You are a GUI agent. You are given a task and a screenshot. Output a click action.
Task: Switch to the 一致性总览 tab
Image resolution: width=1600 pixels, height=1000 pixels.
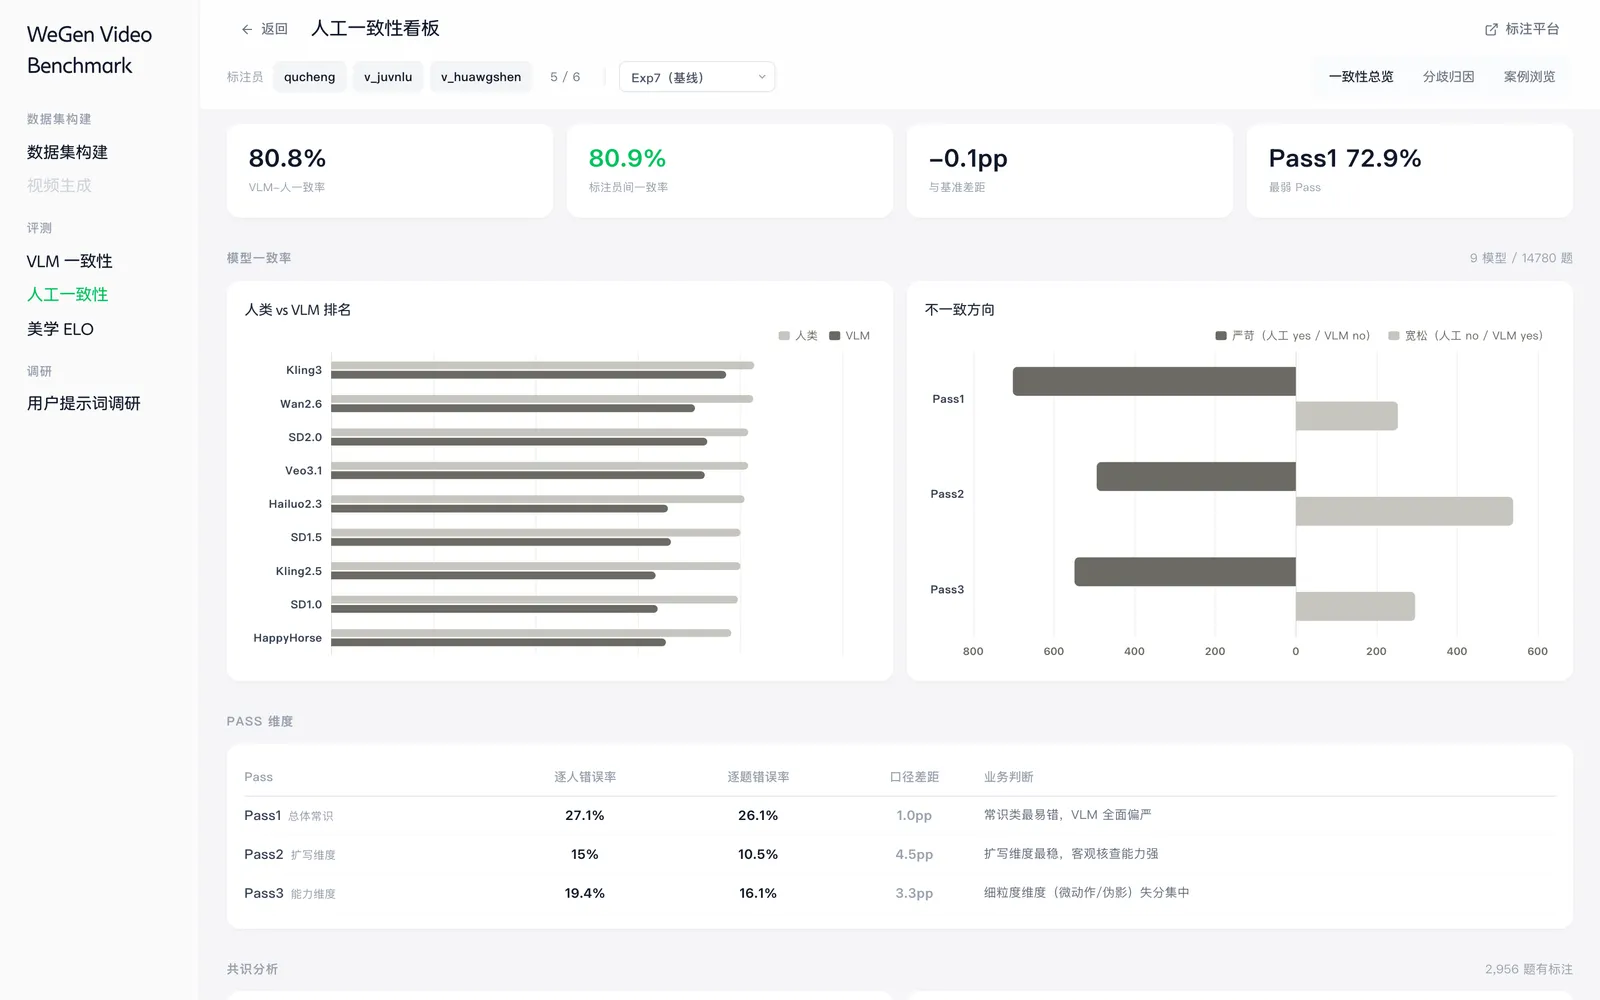coord(1361,77)
